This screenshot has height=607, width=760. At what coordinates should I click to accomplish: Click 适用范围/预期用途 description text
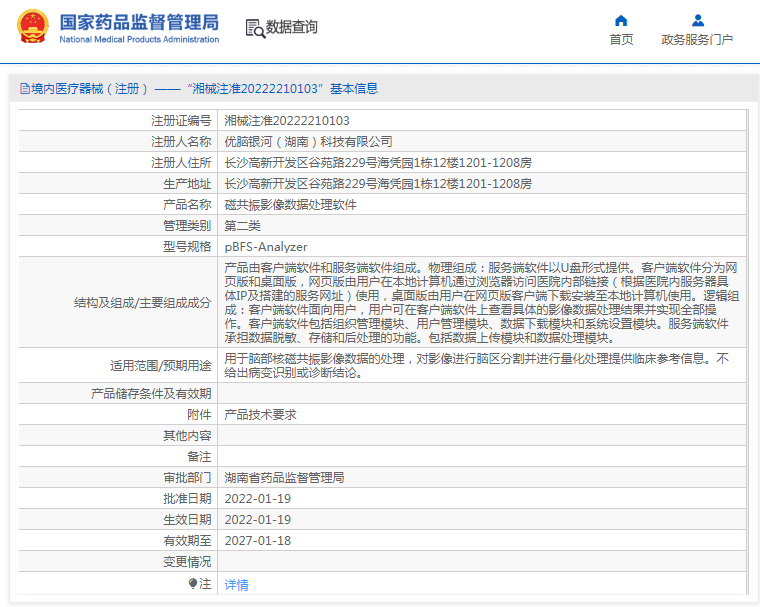(x=476, y=366)
